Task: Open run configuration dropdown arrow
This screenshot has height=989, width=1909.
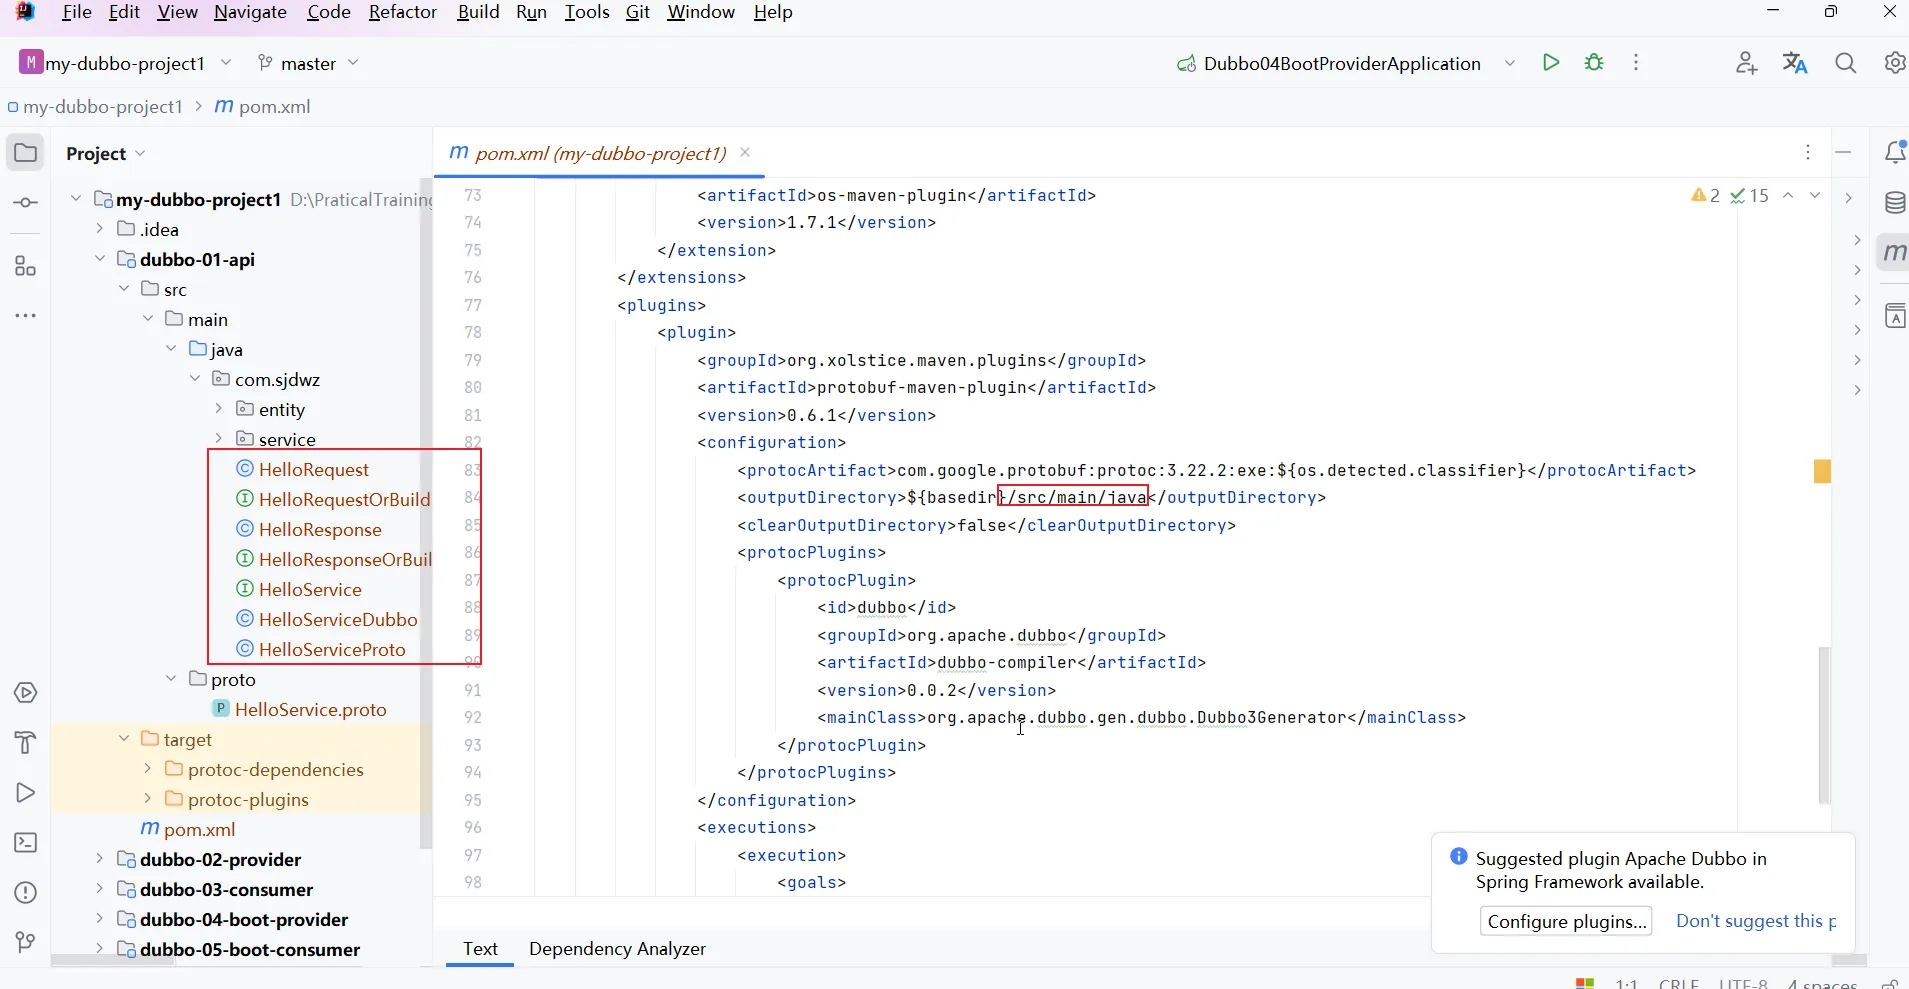Action: pos(1510,63)
